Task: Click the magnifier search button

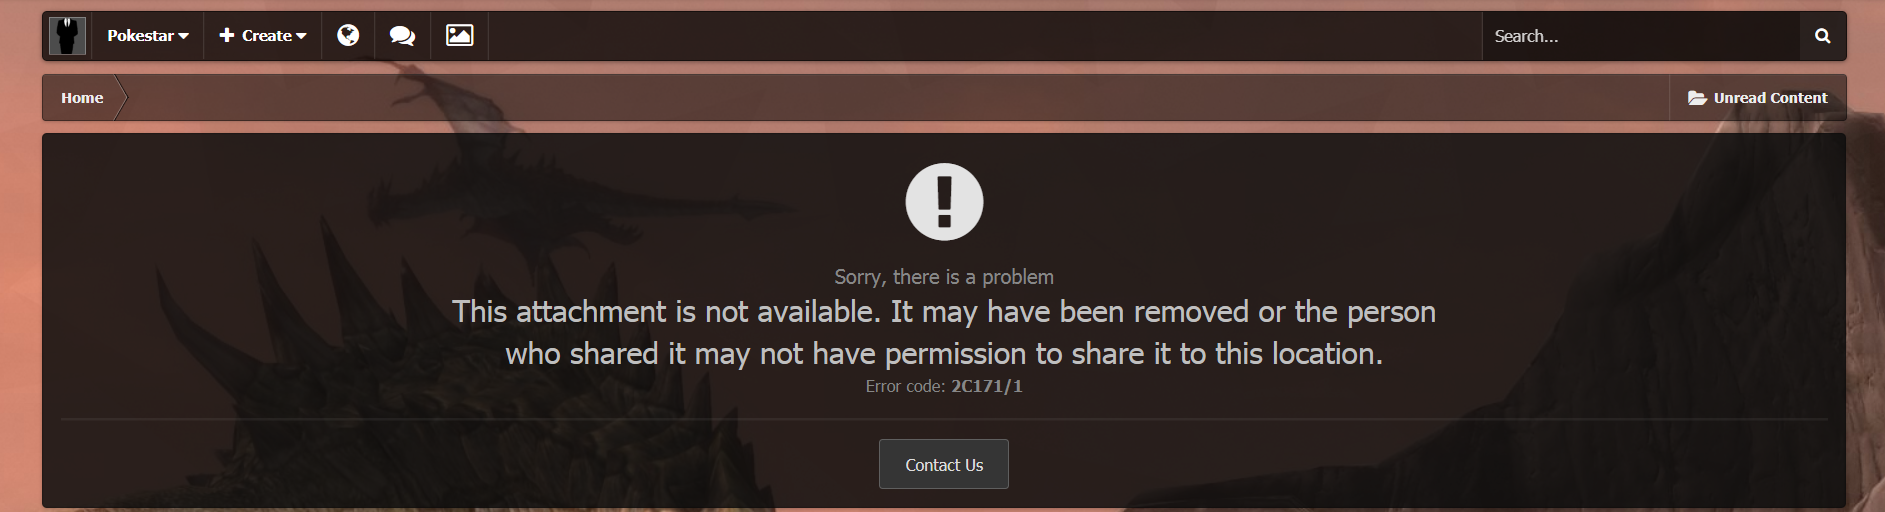Action: point(1822,36)
